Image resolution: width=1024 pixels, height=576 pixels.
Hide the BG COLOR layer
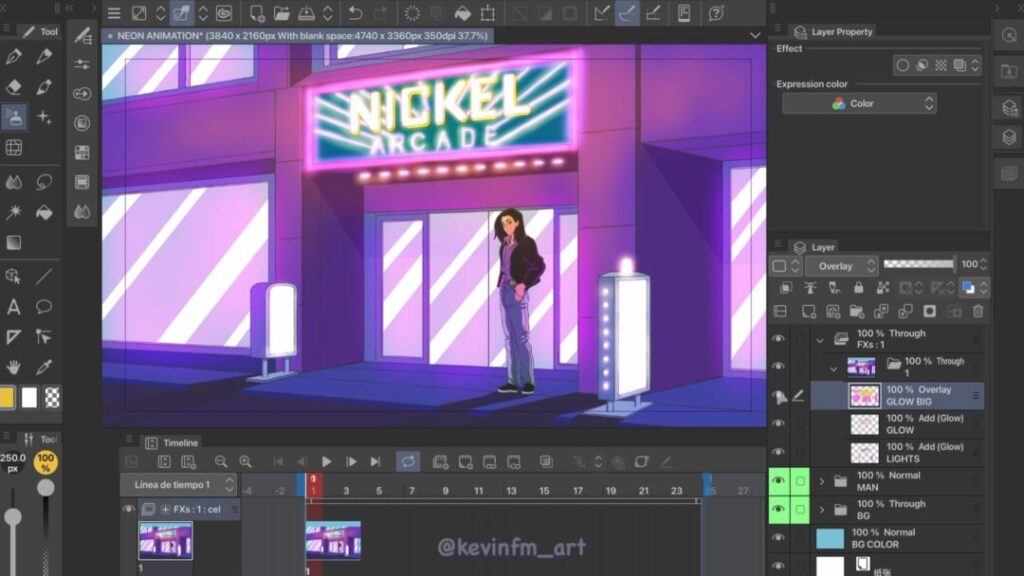click(x=778, y=538)
